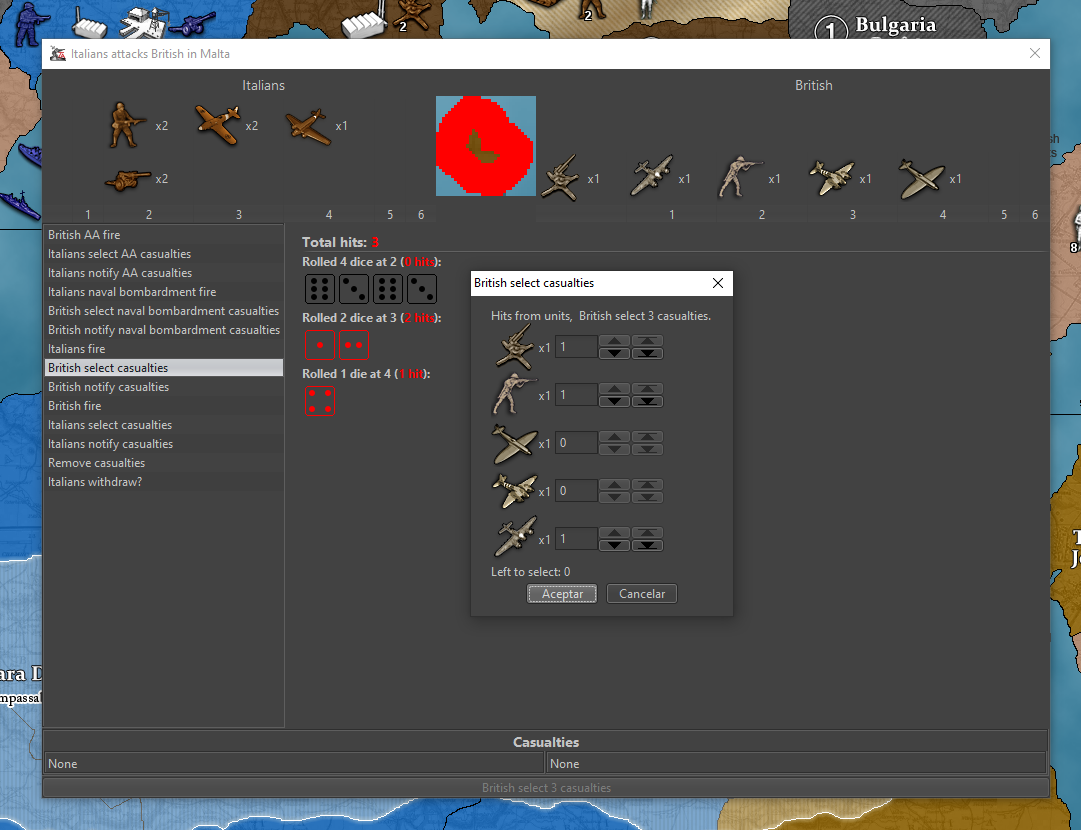This screenshot has width=1081, height=830.
Task: Set AA gun casualties to minimum
Action: tap(647, 353)
